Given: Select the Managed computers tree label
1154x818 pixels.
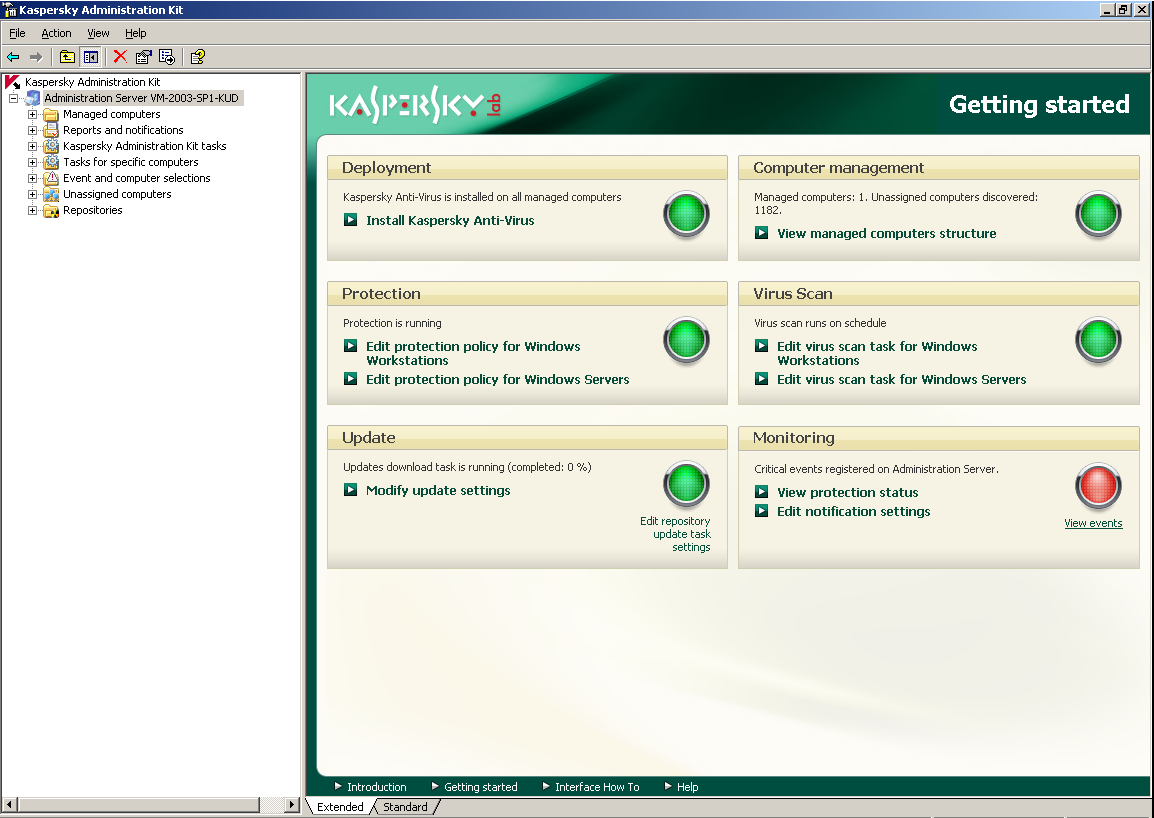Looking at the screenshot, I should 111,114.
